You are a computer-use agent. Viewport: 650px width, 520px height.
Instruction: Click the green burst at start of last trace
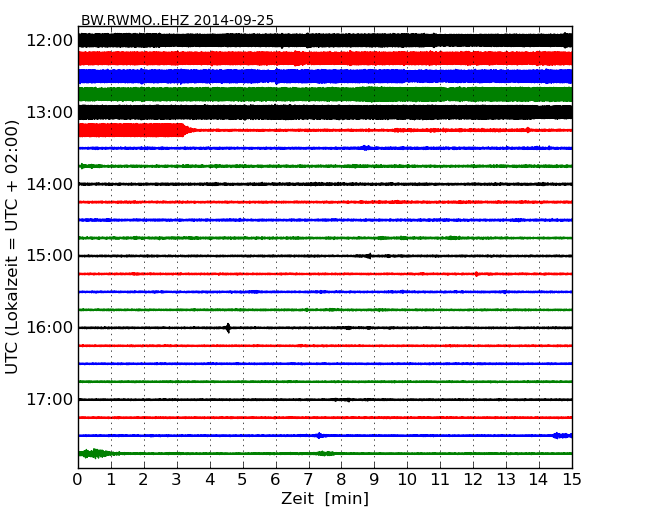(x=96, y=453)
